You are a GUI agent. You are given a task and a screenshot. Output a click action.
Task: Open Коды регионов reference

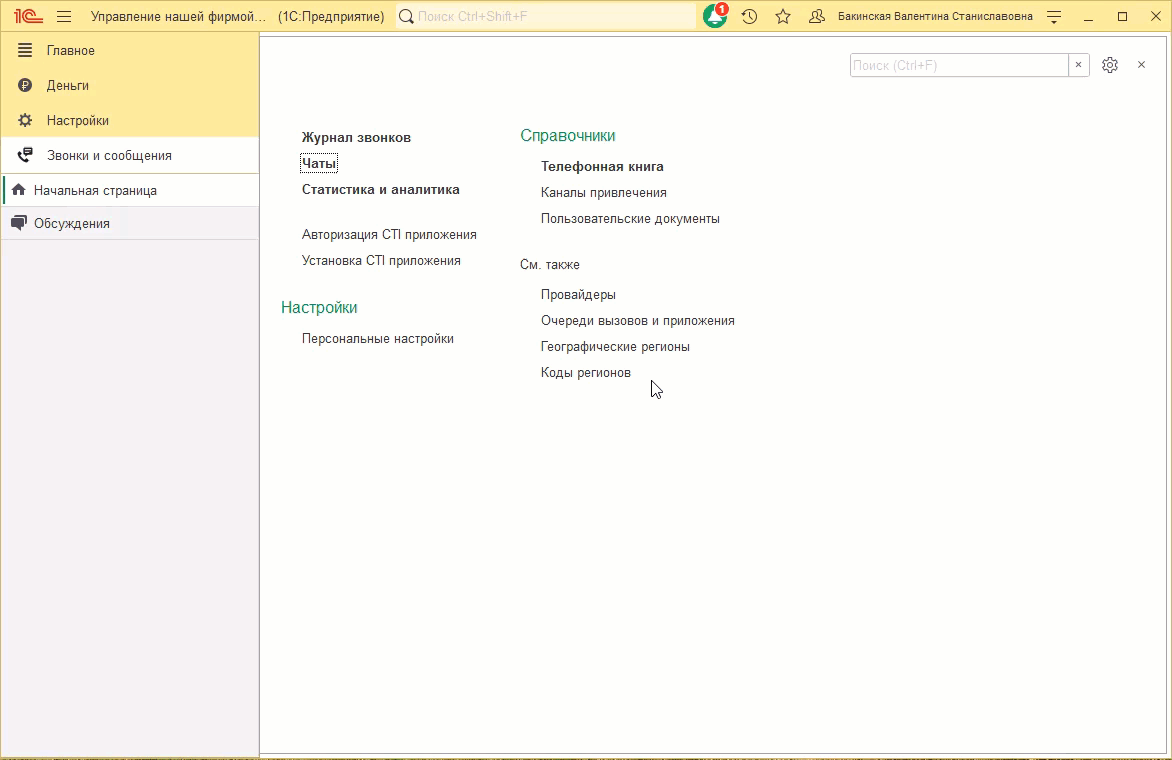(585, 372)
